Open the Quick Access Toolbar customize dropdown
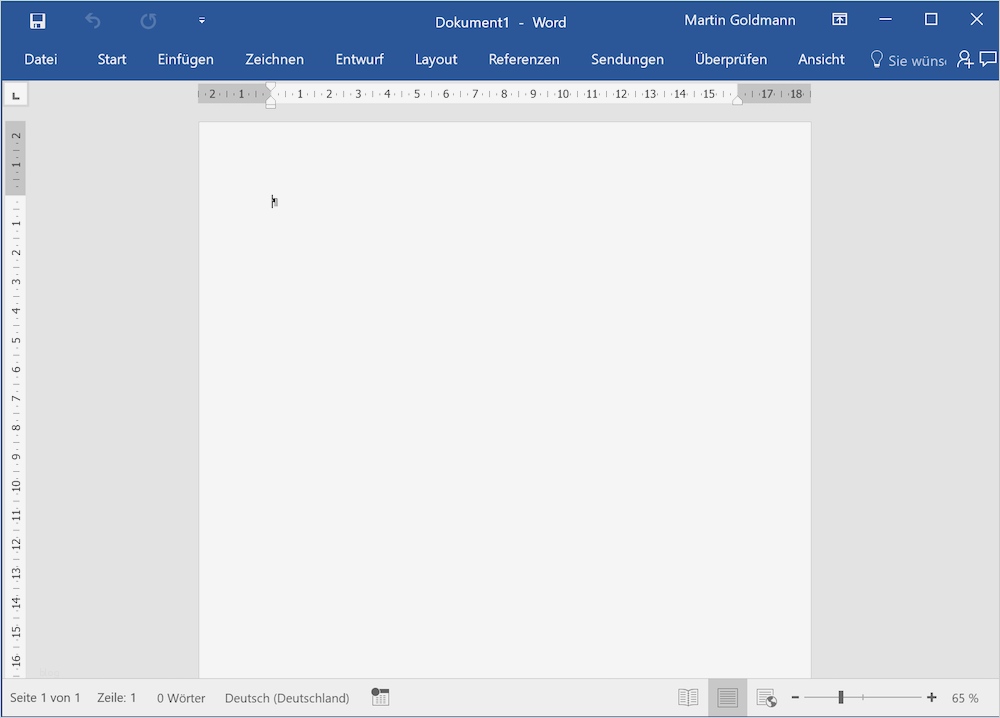This screenshot has height=718, width=1000. coord(202,19)
